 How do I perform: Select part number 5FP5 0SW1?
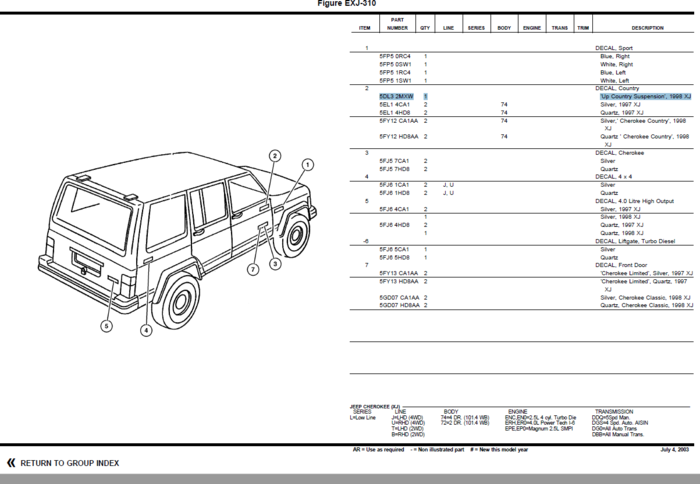click(x=396, y=64)
